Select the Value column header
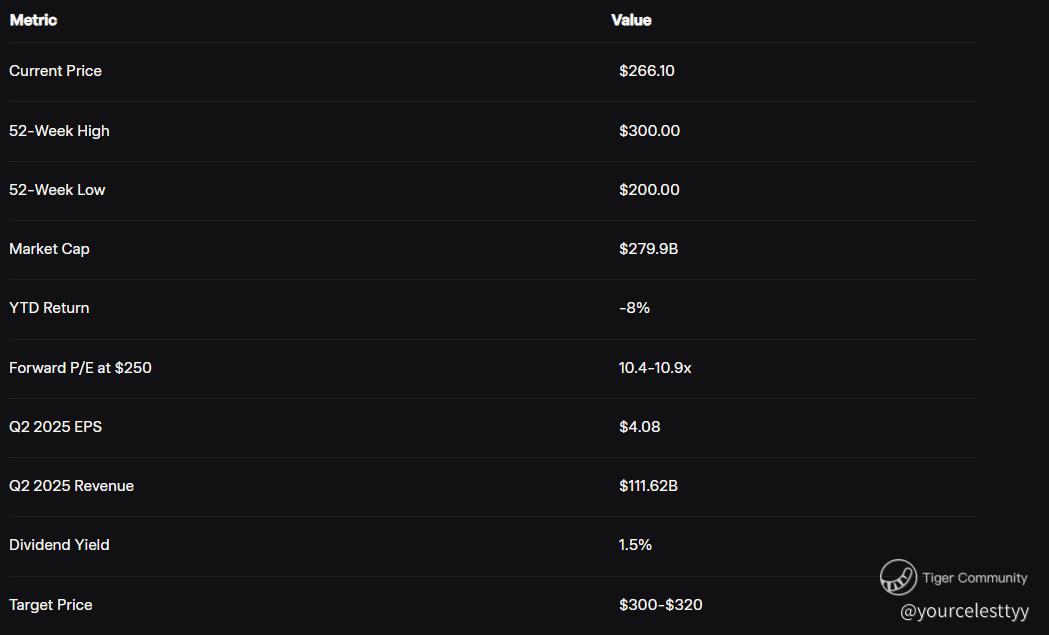The image size is (1049, 635). pyautogui.click(x=631, y=20)
